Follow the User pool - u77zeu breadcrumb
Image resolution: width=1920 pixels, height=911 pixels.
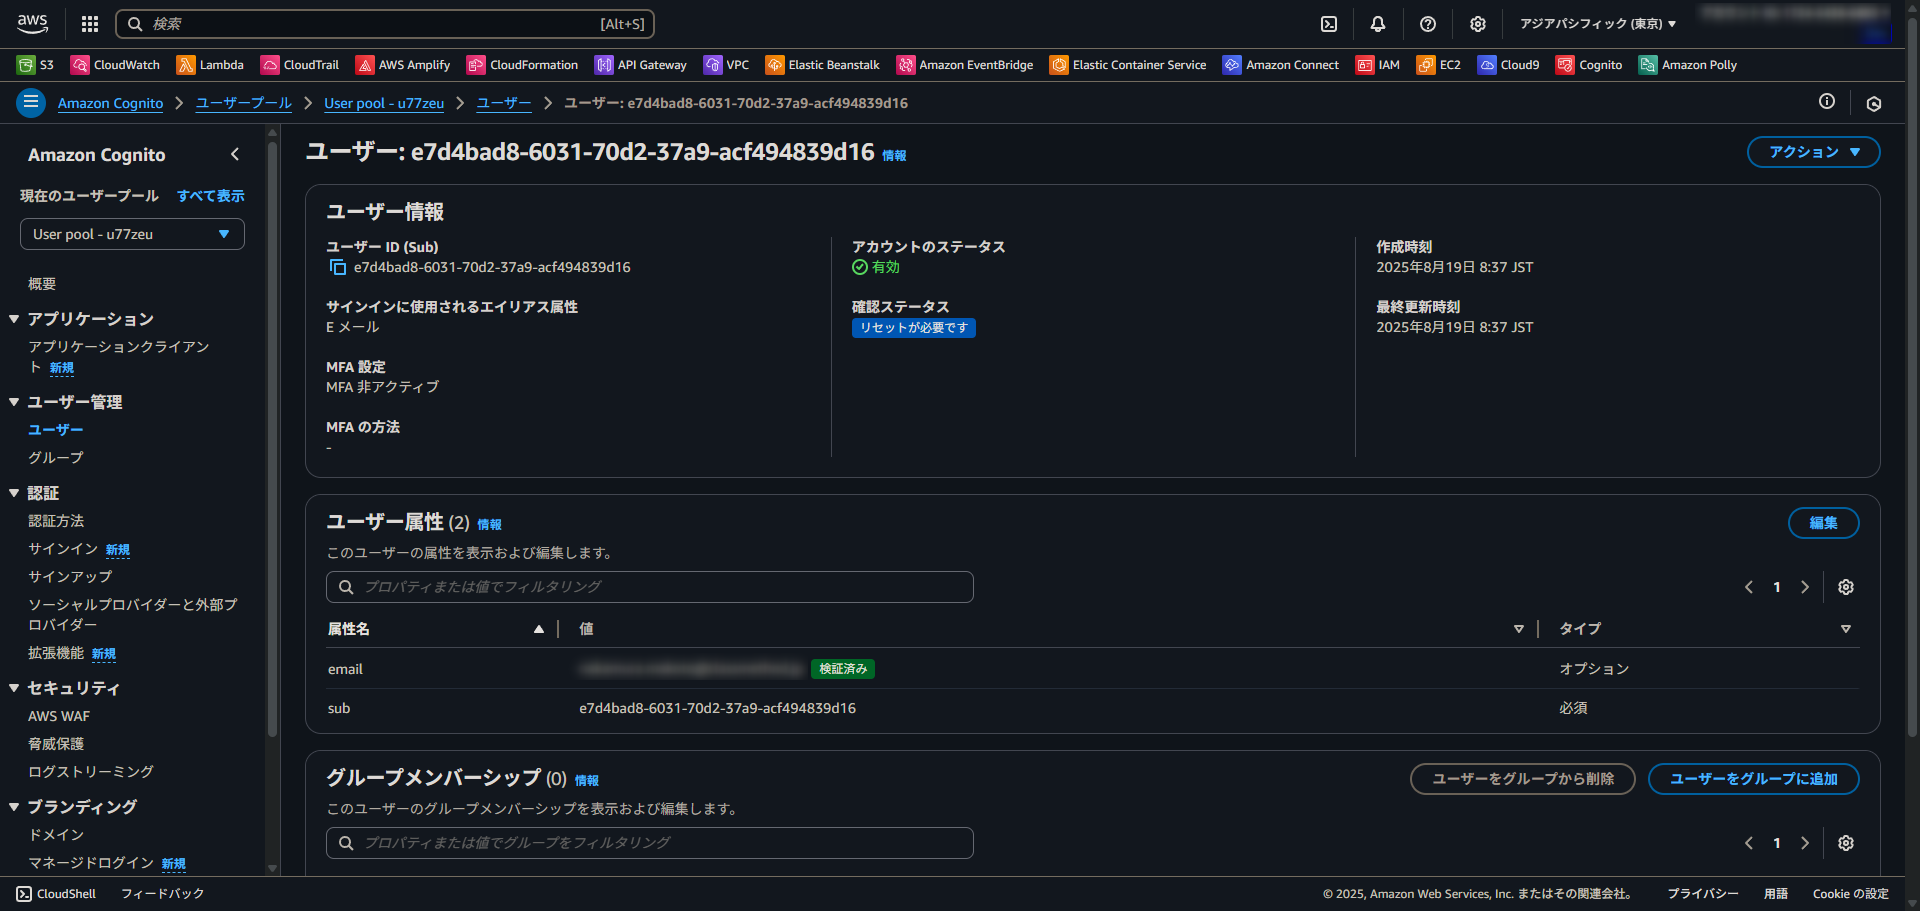(384, 103)
